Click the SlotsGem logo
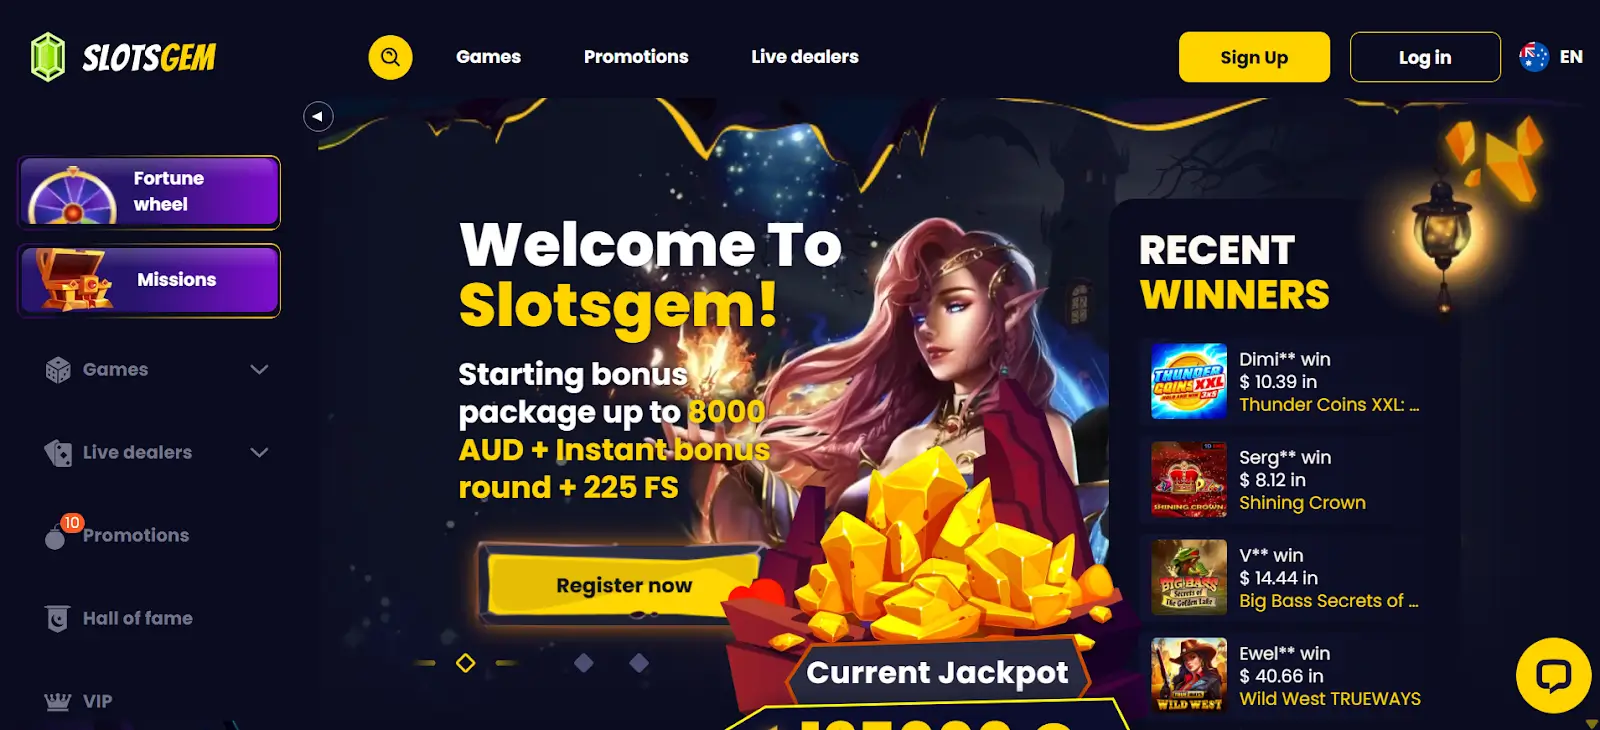1600x730 pixels. (123, 57)
